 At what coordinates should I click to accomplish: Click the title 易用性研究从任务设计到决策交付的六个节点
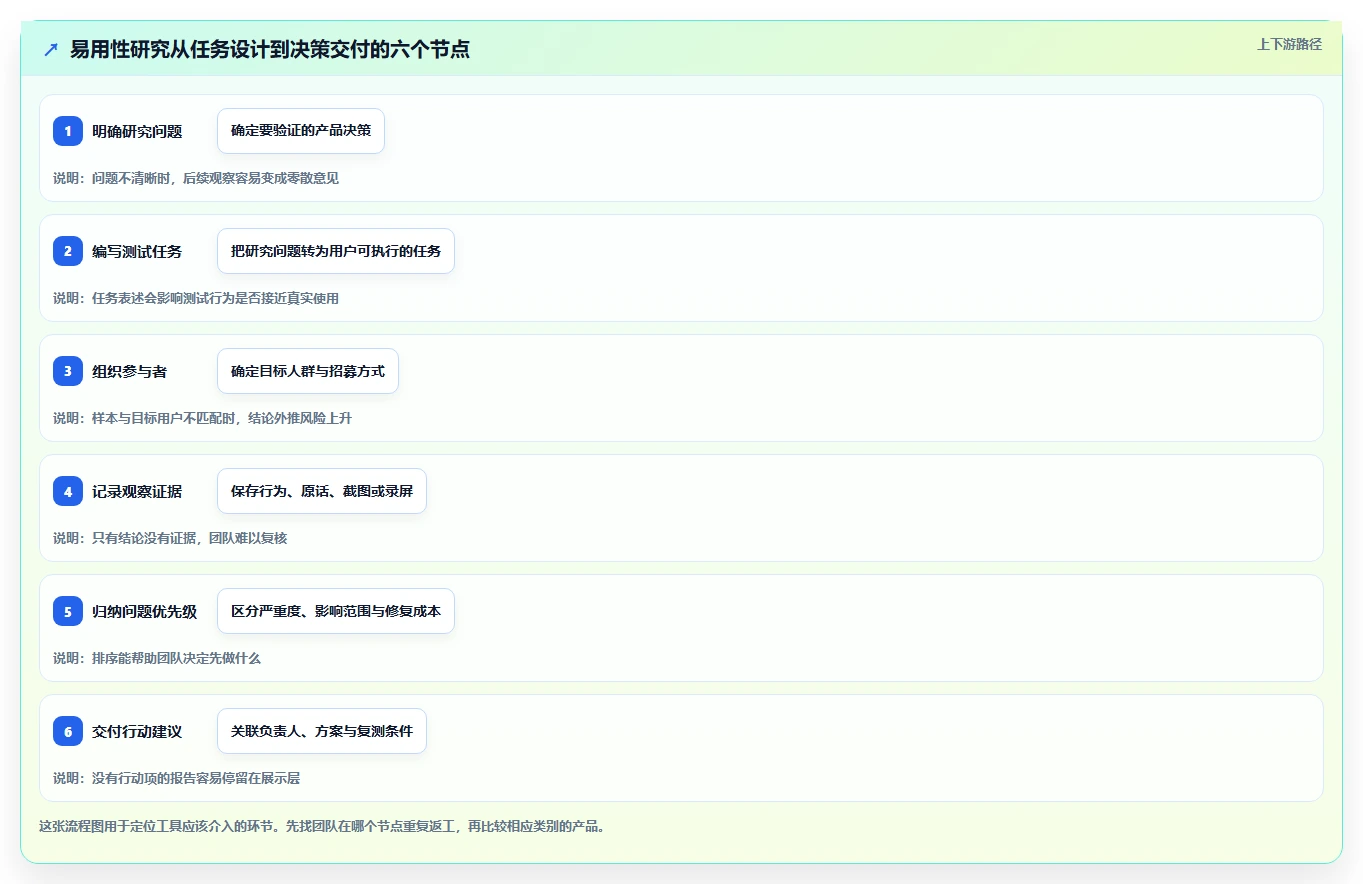pos(270,49)
